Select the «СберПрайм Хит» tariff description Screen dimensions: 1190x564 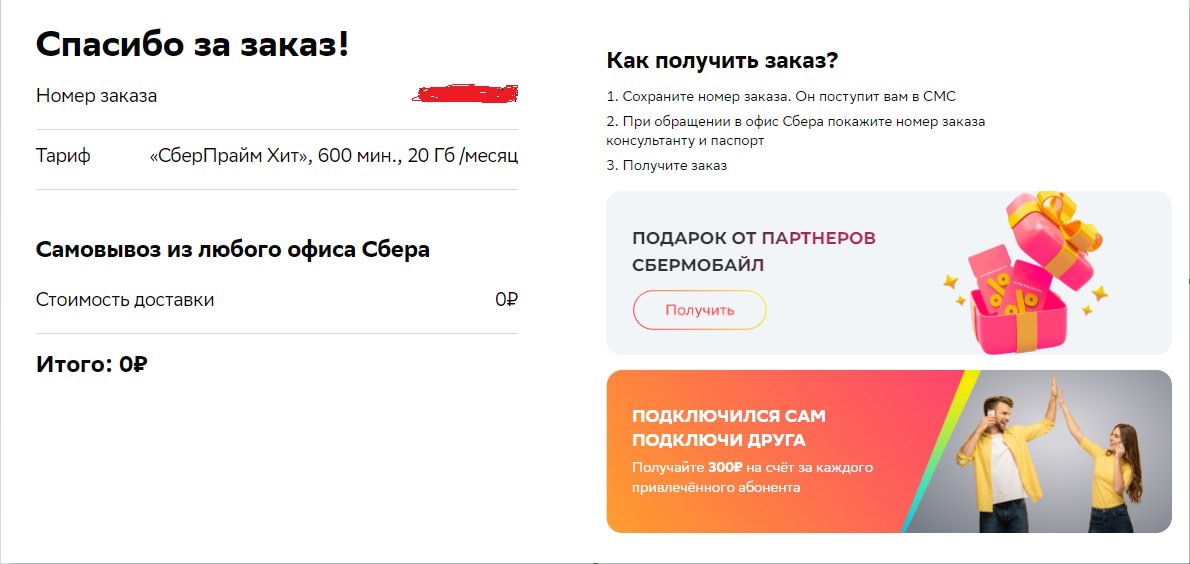(x=333, y=156)
